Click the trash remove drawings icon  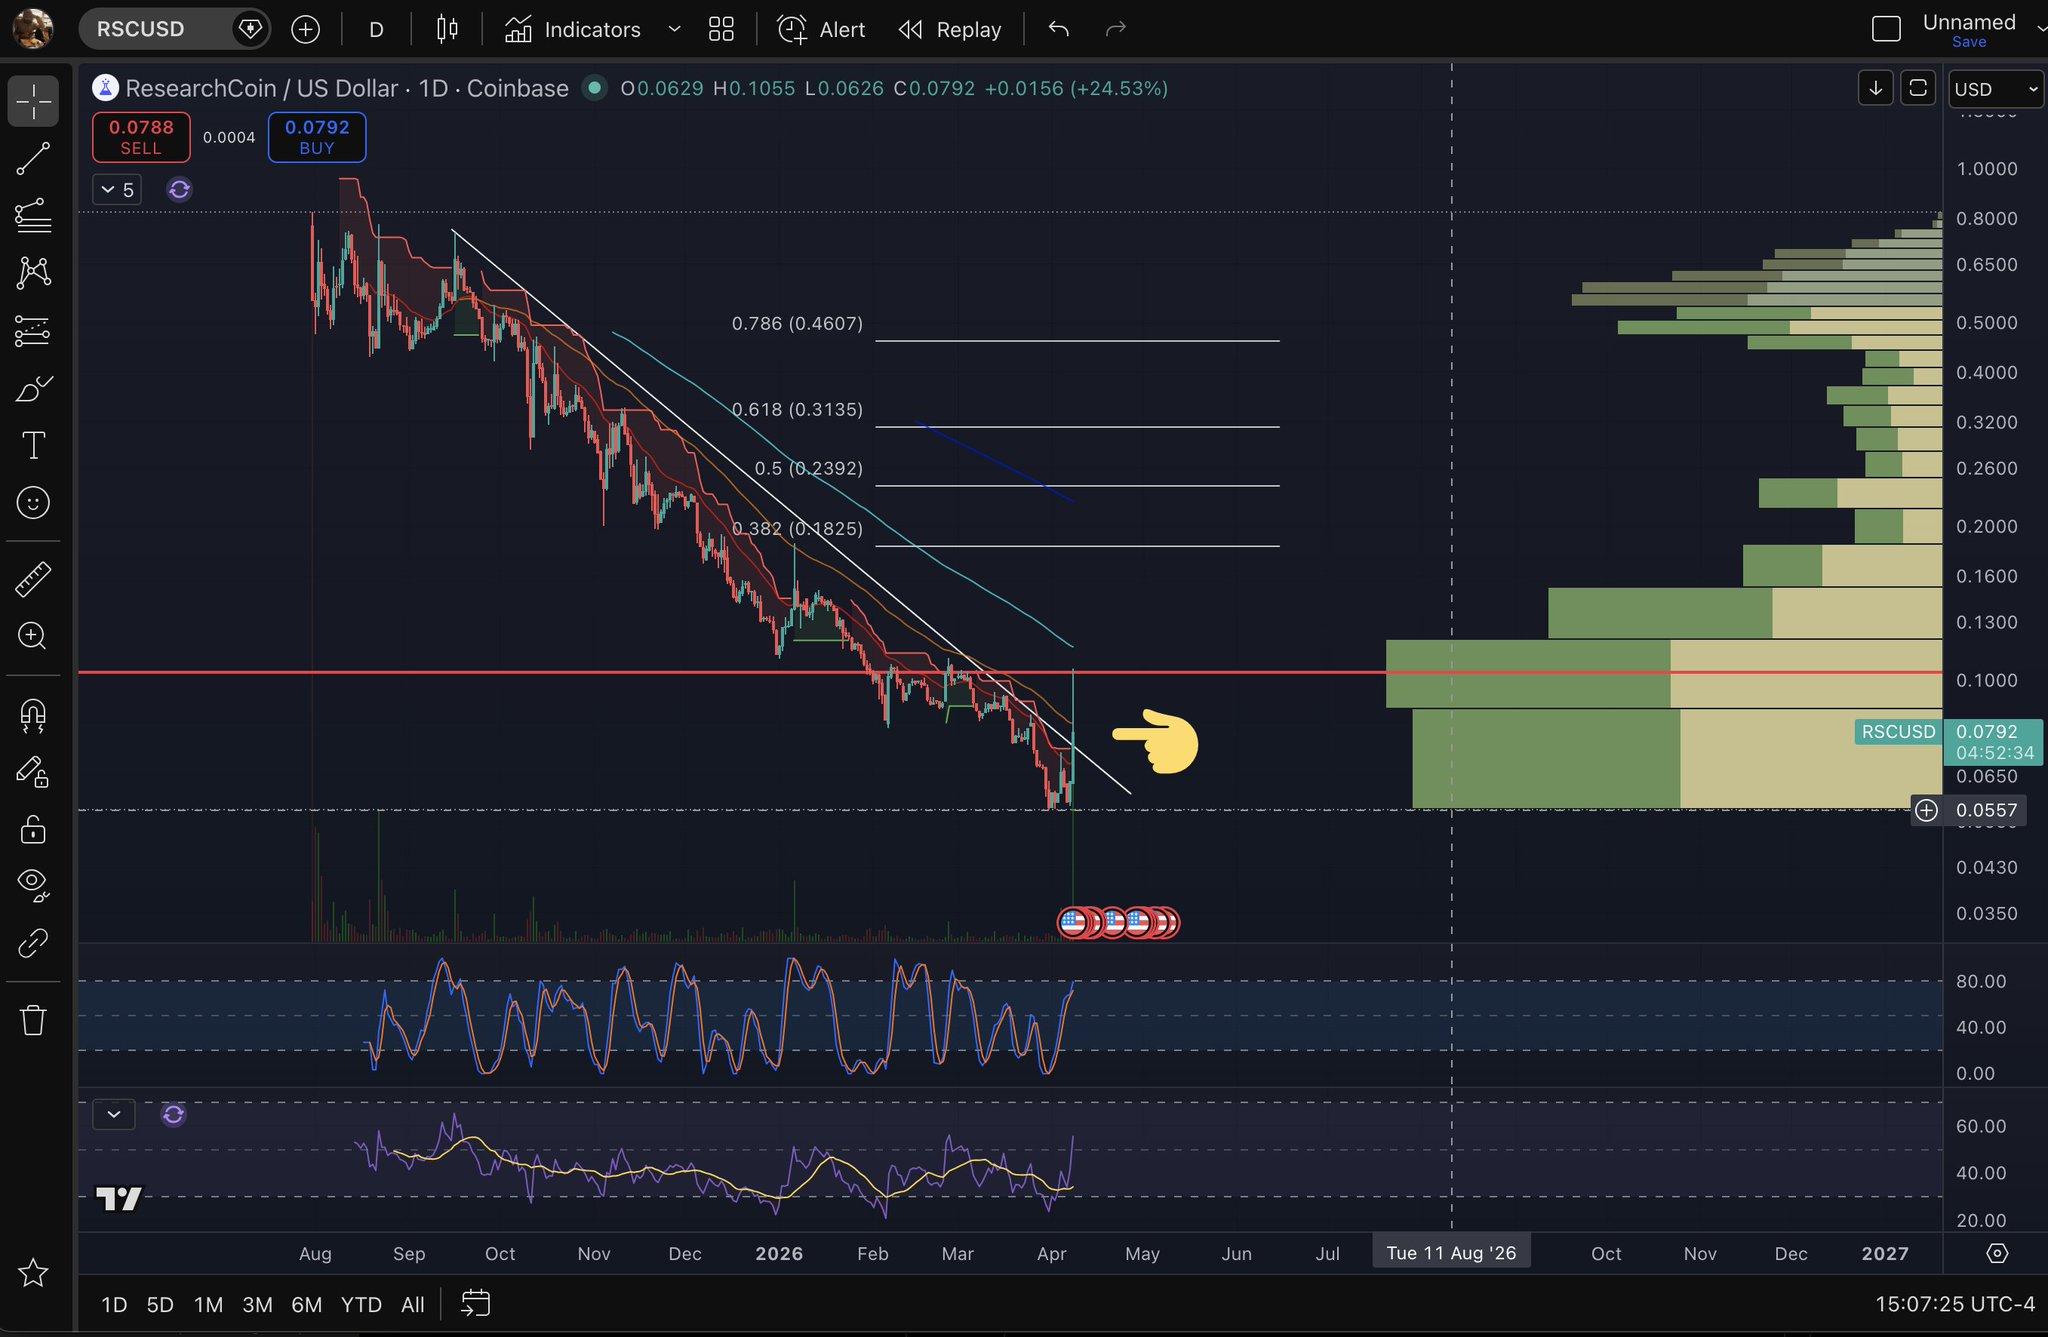pyautogui.click(x=33, y=1020)
